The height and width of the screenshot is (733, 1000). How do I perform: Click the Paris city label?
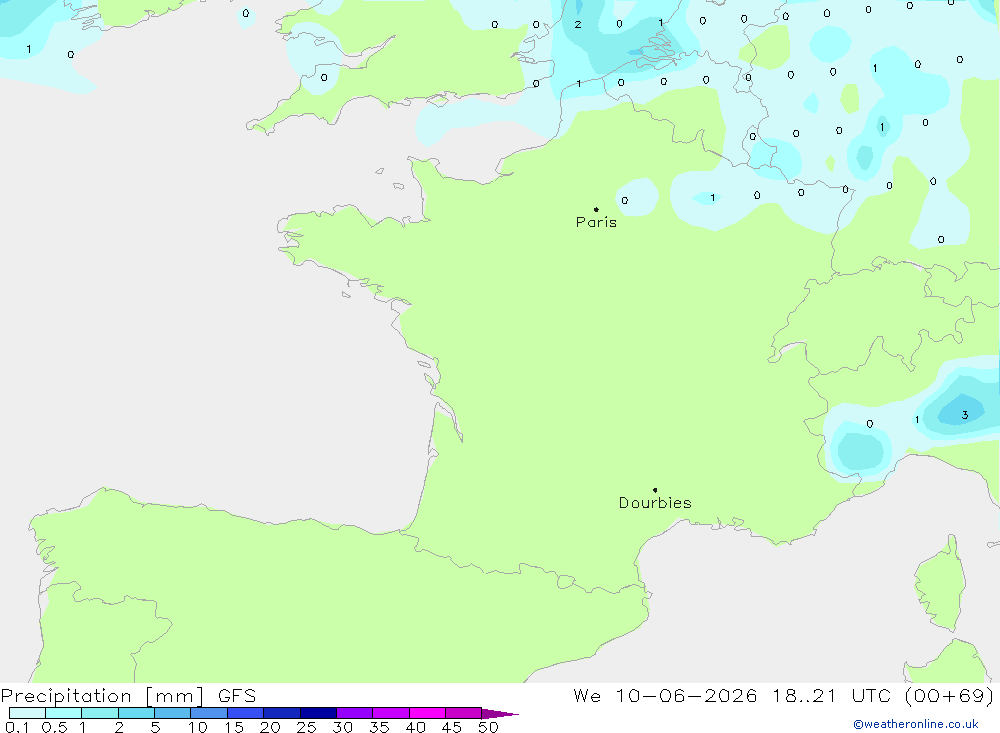click(x=596, y=222)
